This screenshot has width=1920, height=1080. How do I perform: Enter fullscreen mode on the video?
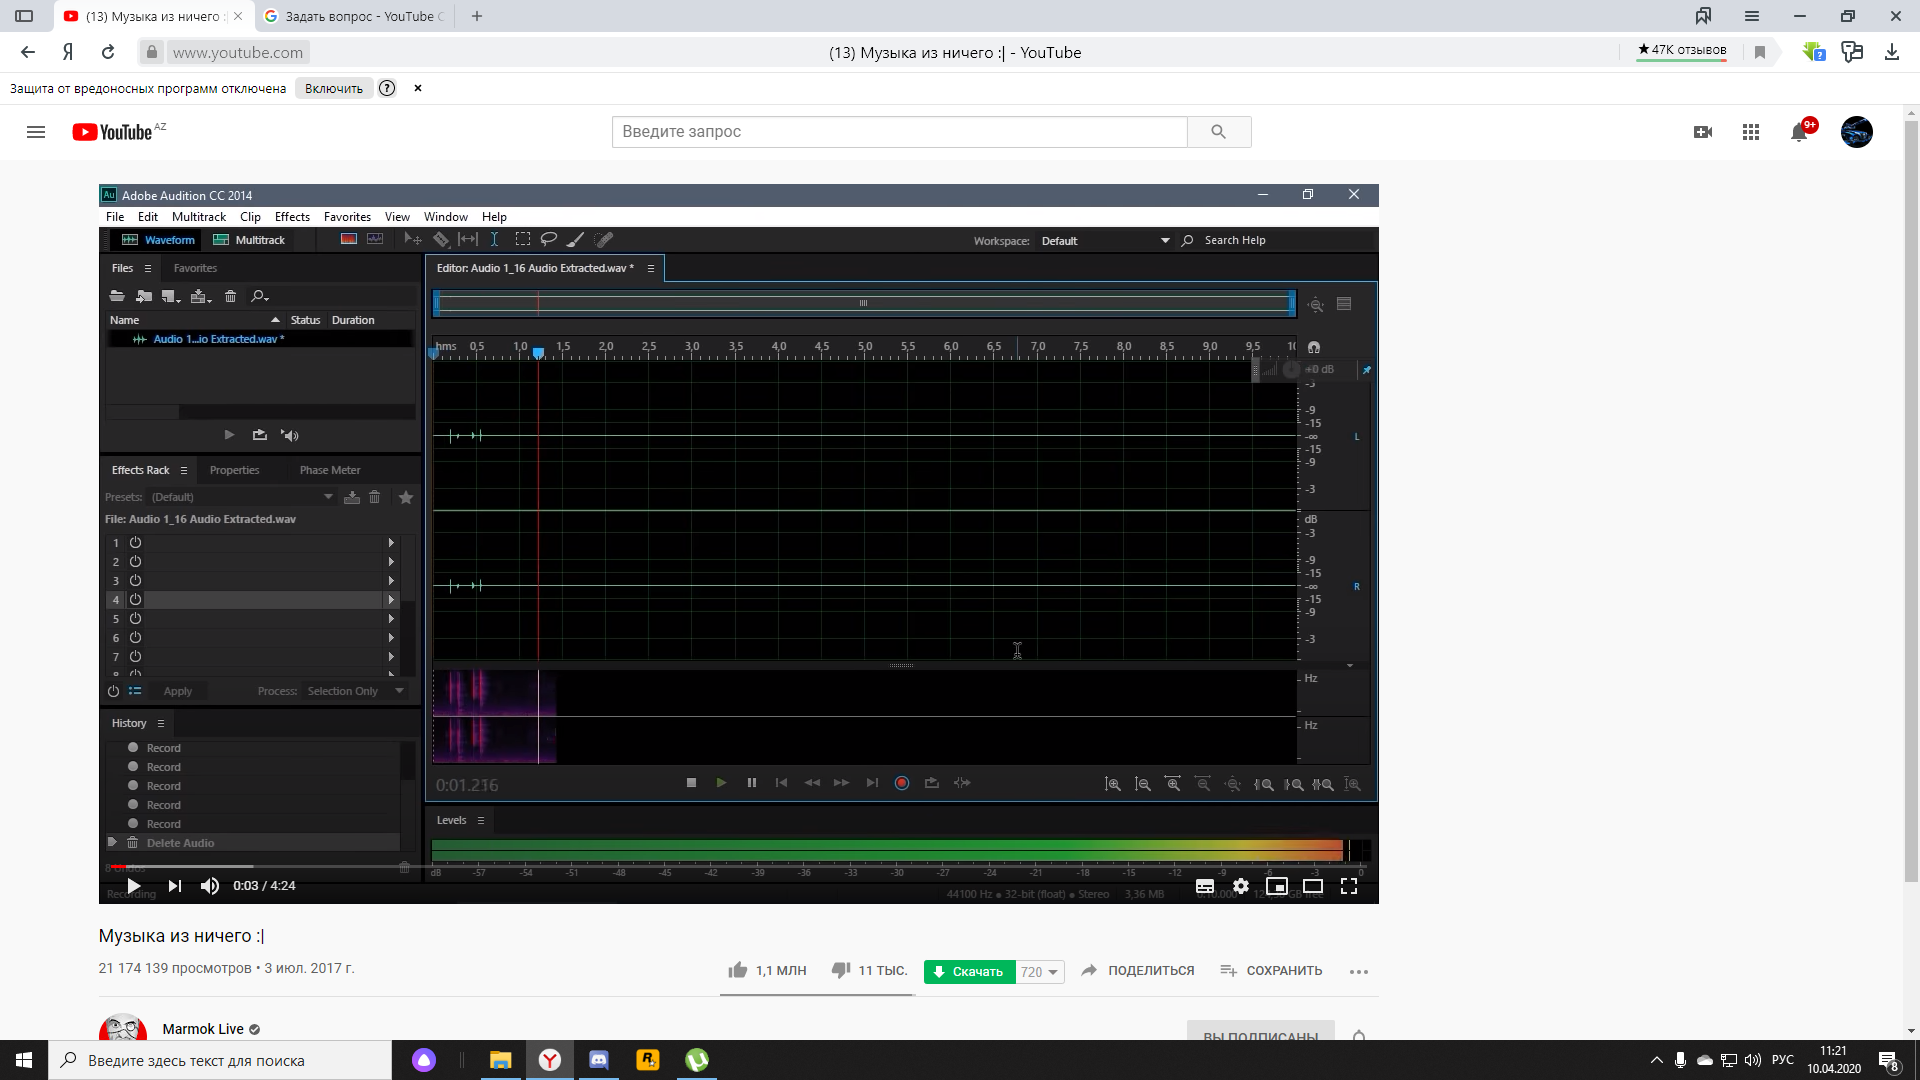pyautogui.click(x=1349, y=886)
